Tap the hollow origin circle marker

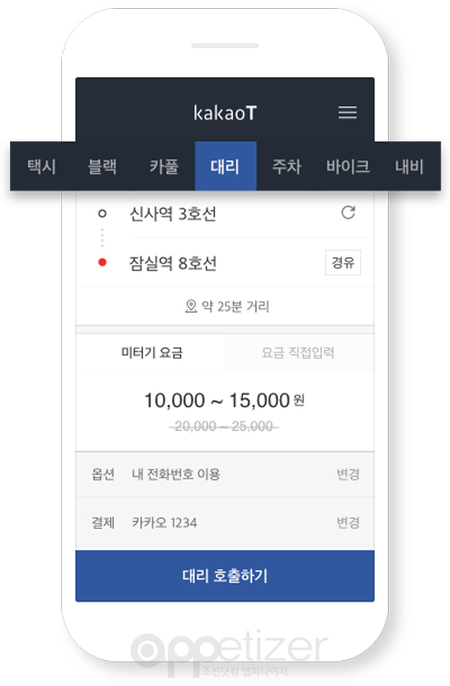[x=102, y=214]
